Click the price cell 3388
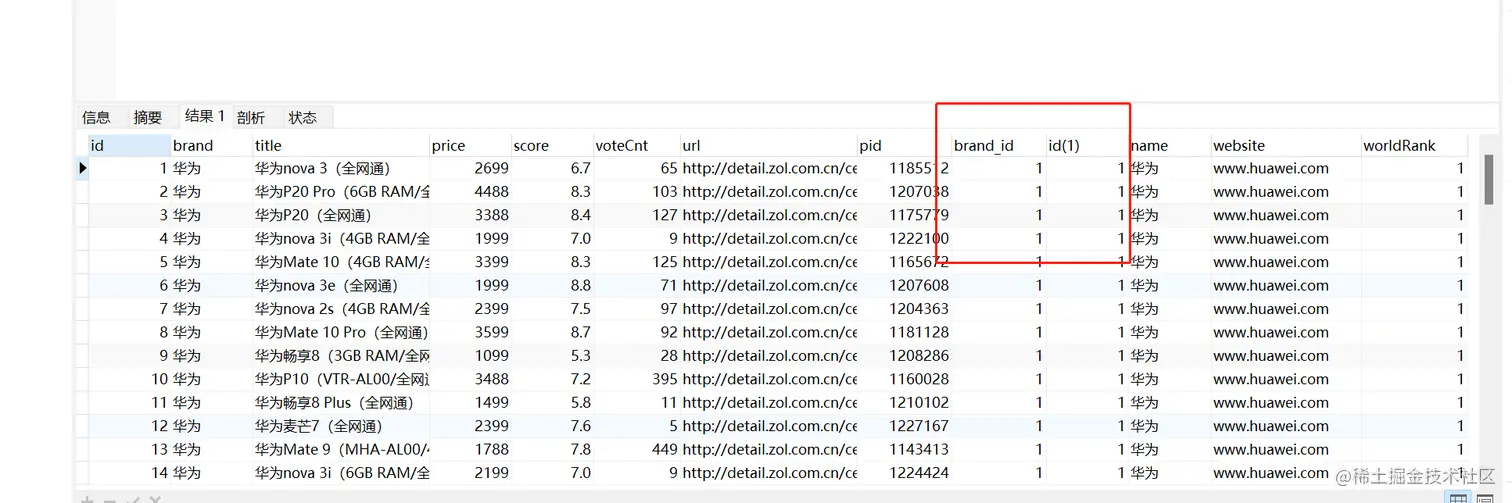Image resolution: width=1512 pixels, height=503 pixels. [x=470, y=215]
